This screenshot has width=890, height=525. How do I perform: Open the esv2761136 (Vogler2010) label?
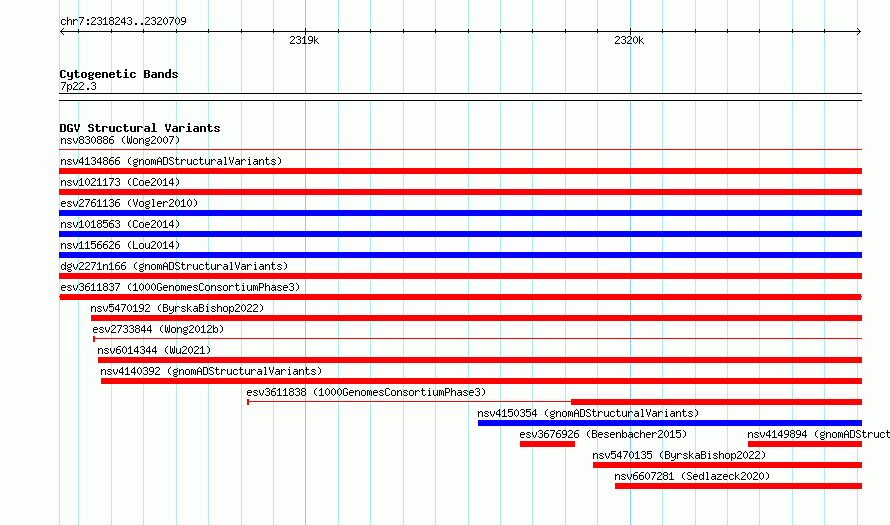pos(129,203)
